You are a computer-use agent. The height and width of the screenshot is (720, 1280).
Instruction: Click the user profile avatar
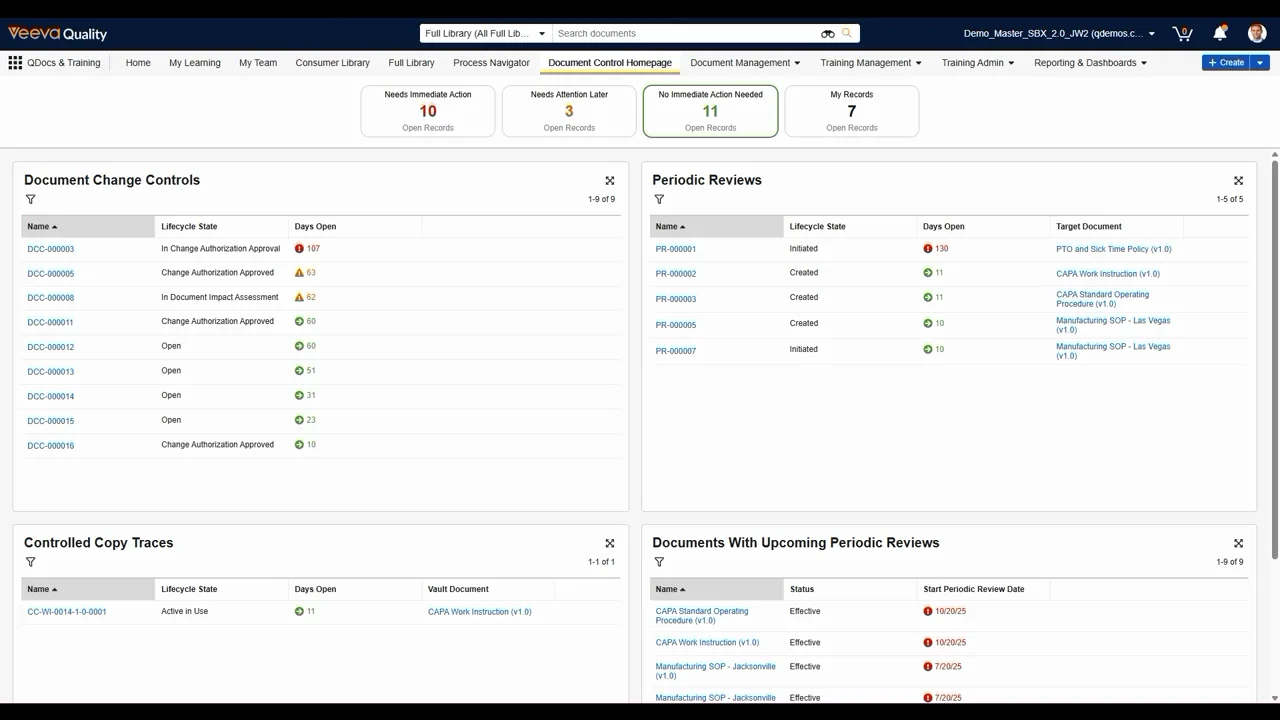1257,33
